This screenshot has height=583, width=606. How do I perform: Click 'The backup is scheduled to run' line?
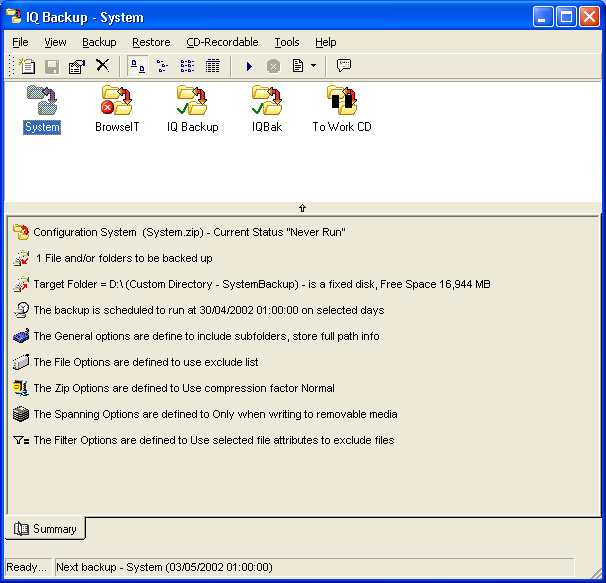209,310
